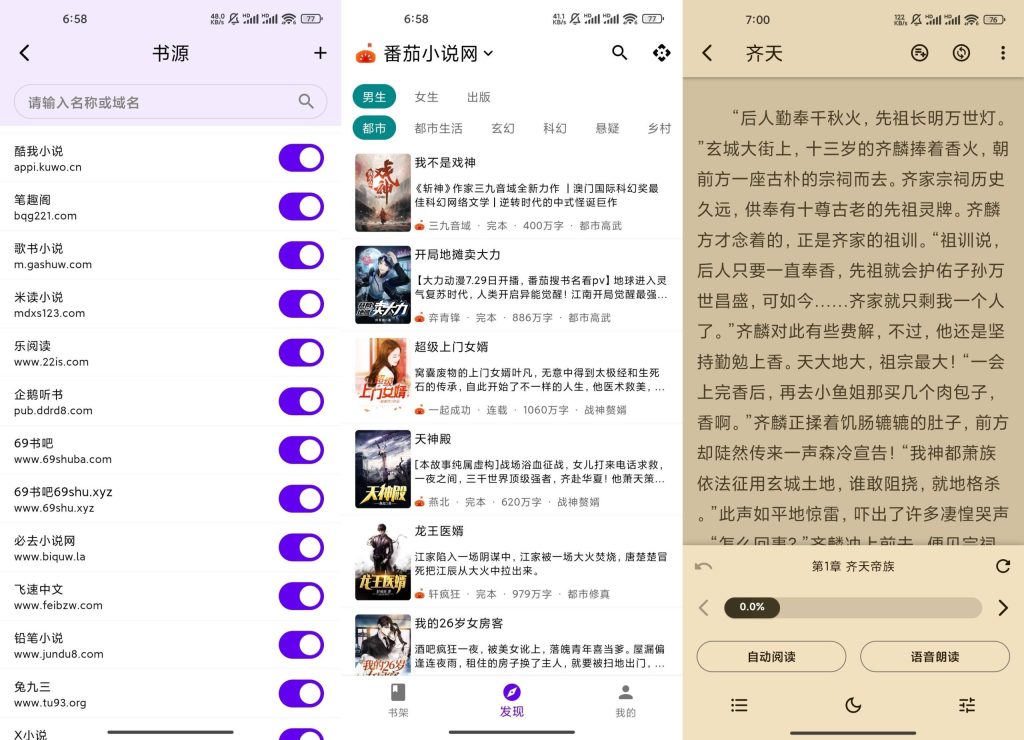Disable the 米读小说 source

(301, 304)
